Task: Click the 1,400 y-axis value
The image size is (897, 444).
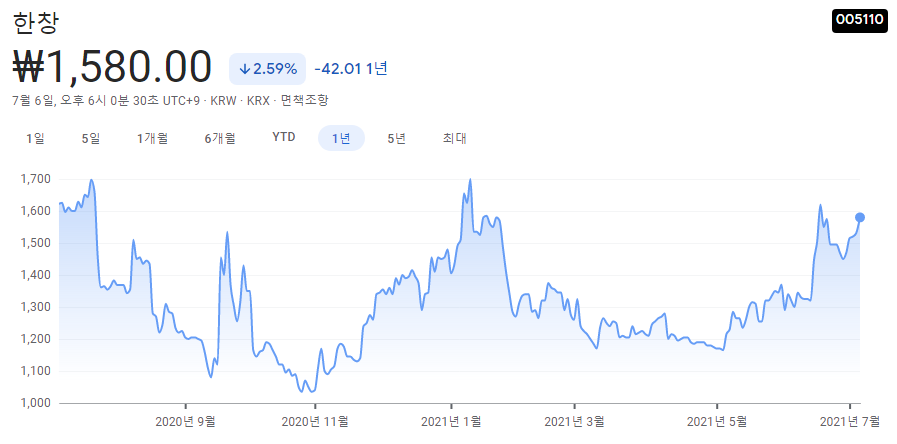Action: 35,275
